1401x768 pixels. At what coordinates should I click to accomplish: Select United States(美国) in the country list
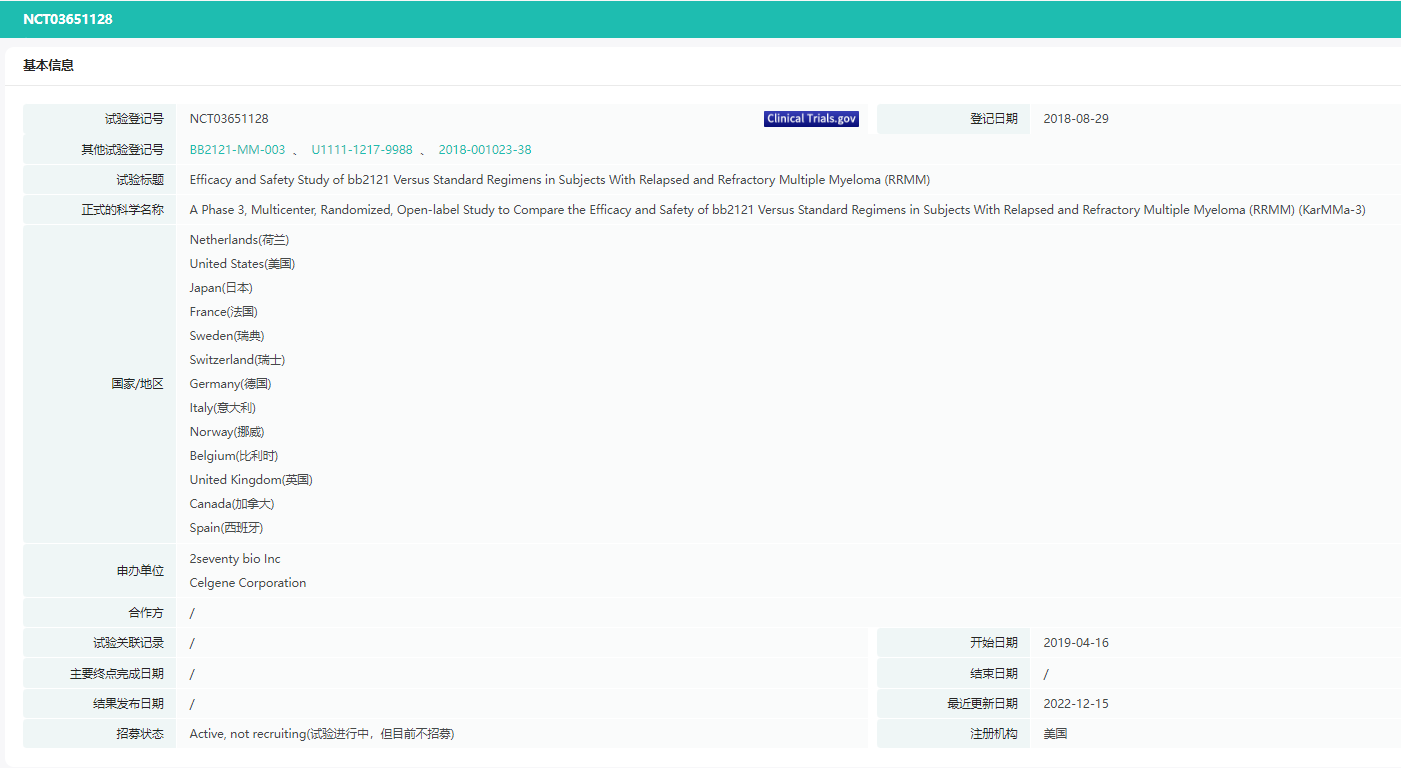tap(242, 264)
